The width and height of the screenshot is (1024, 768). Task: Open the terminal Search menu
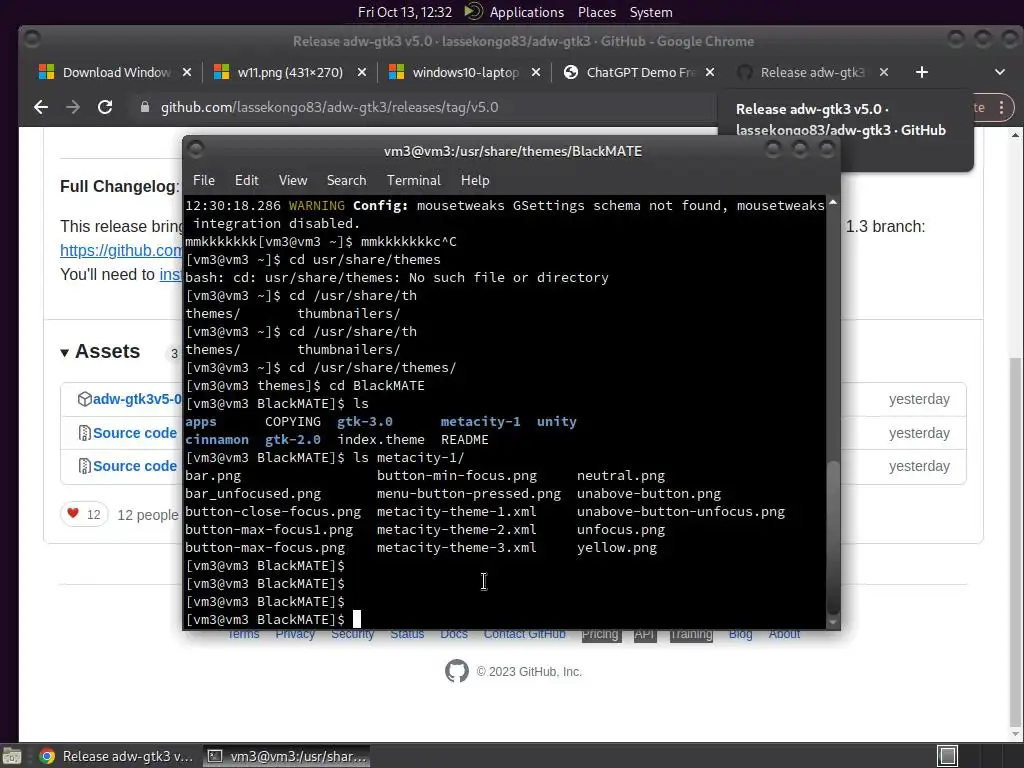pyautogui.click(x=346, y=180)
